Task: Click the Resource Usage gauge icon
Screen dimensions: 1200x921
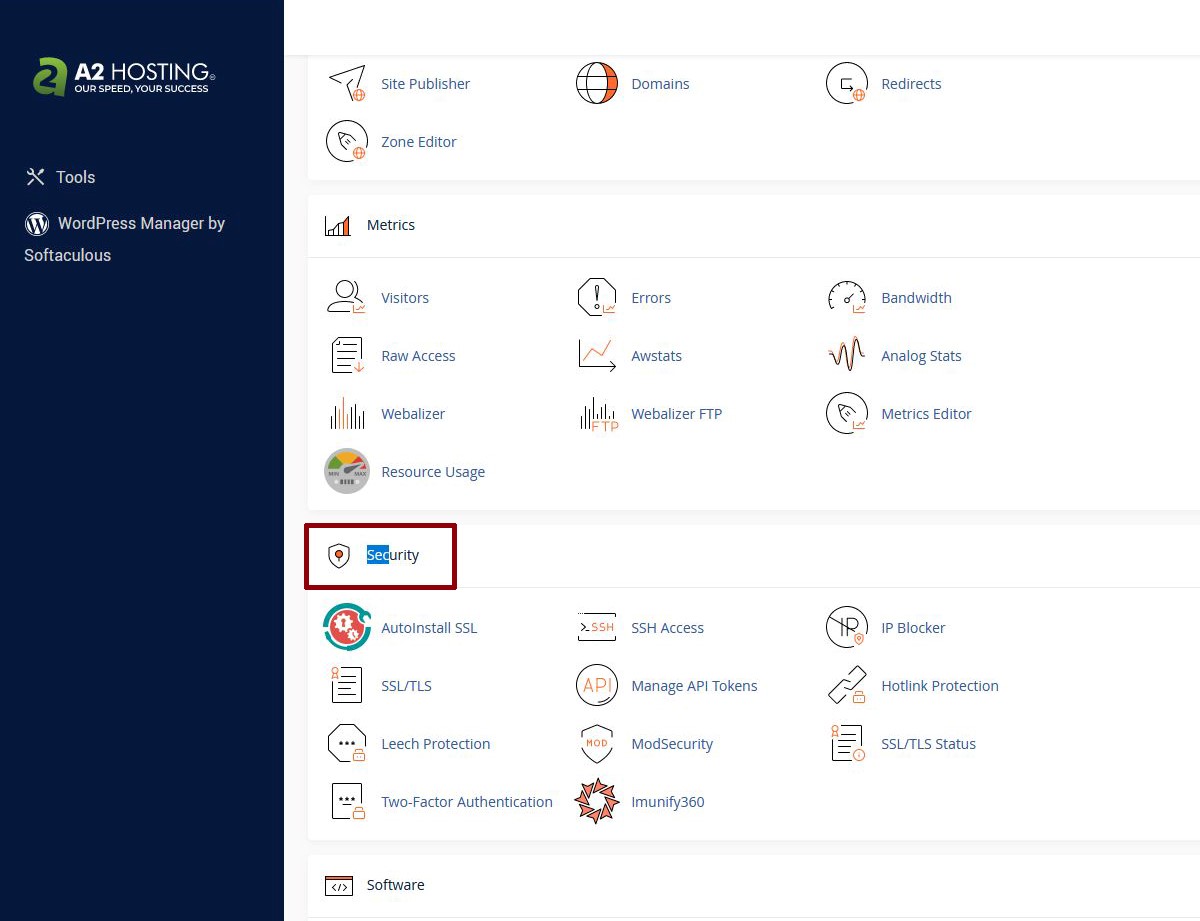Action: click(347, 472)
